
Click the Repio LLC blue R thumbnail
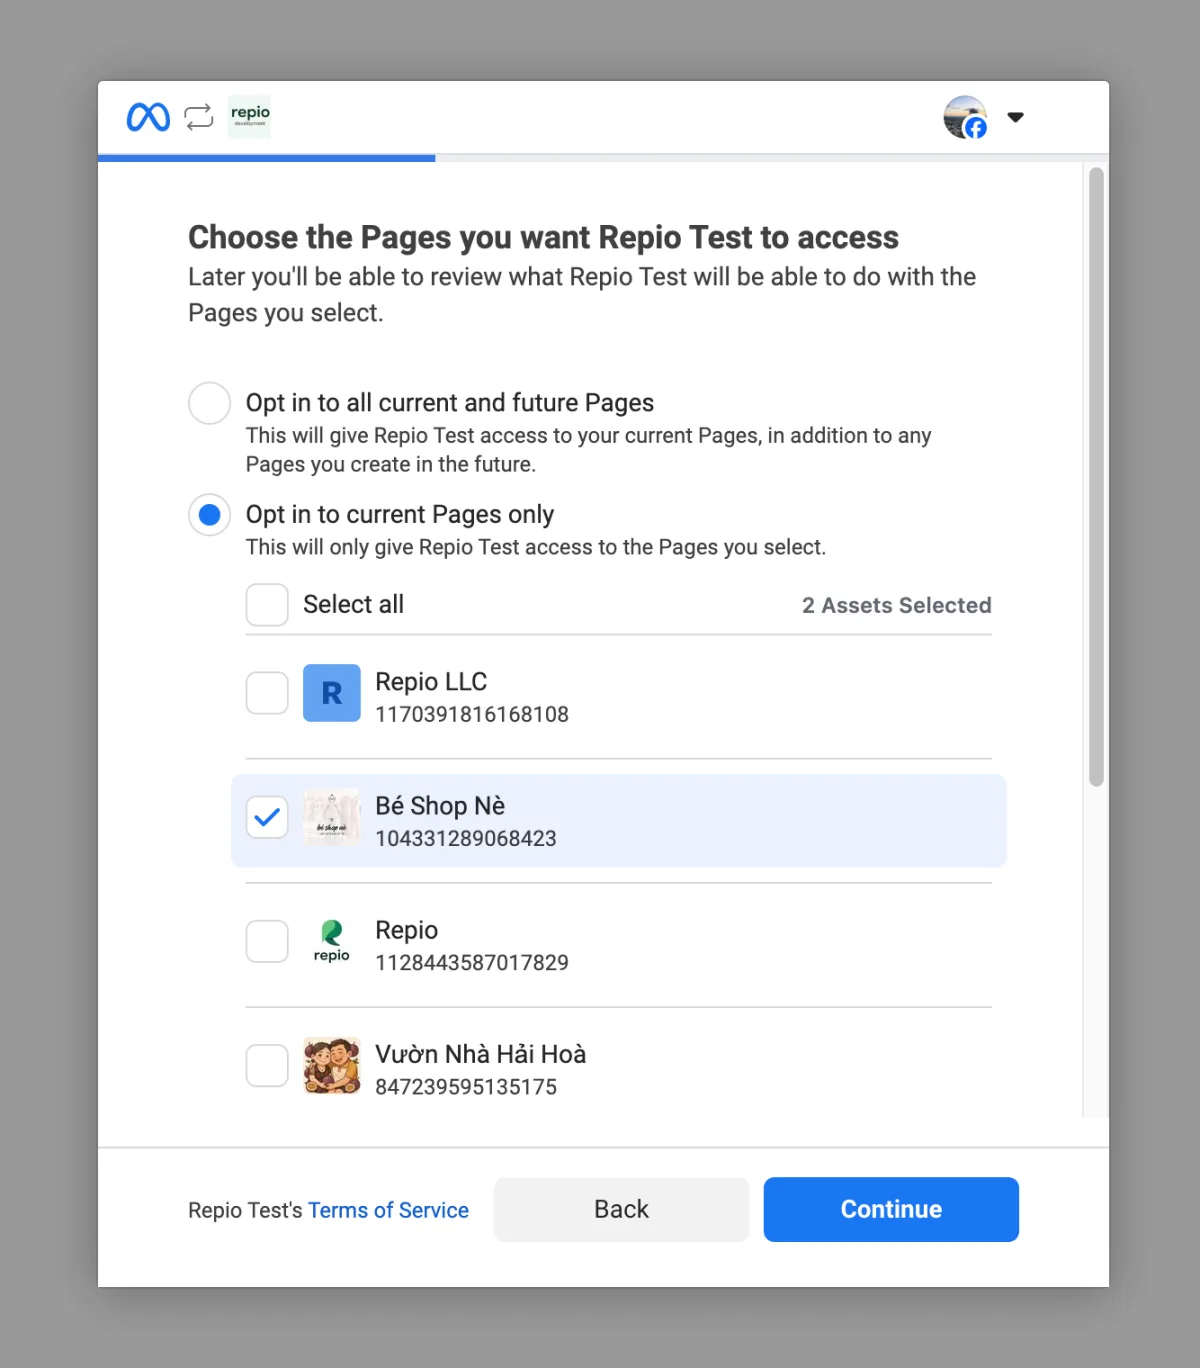point(332,693)
